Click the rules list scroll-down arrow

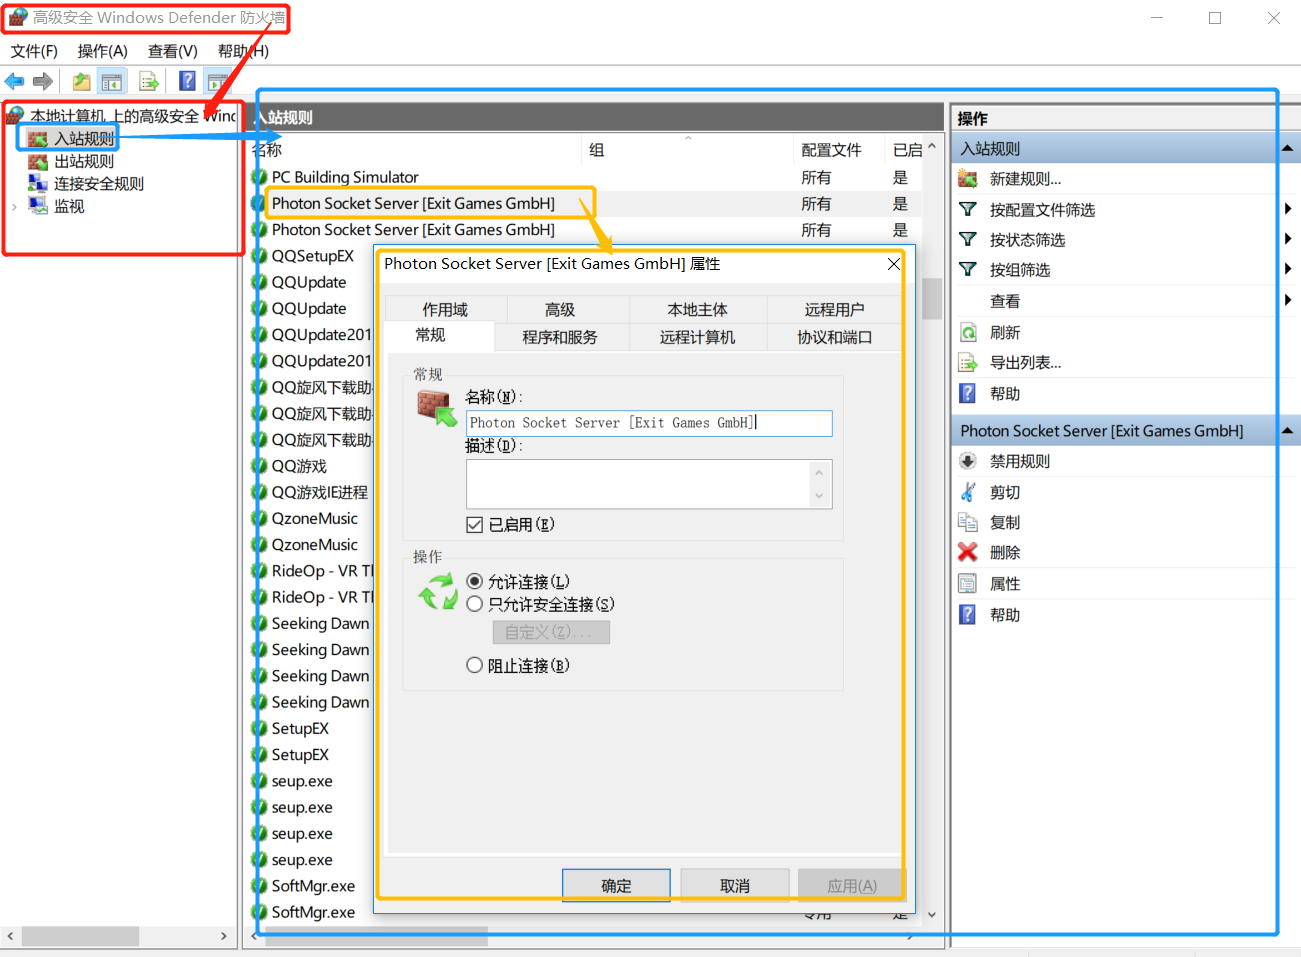click(x=932, y=914)
